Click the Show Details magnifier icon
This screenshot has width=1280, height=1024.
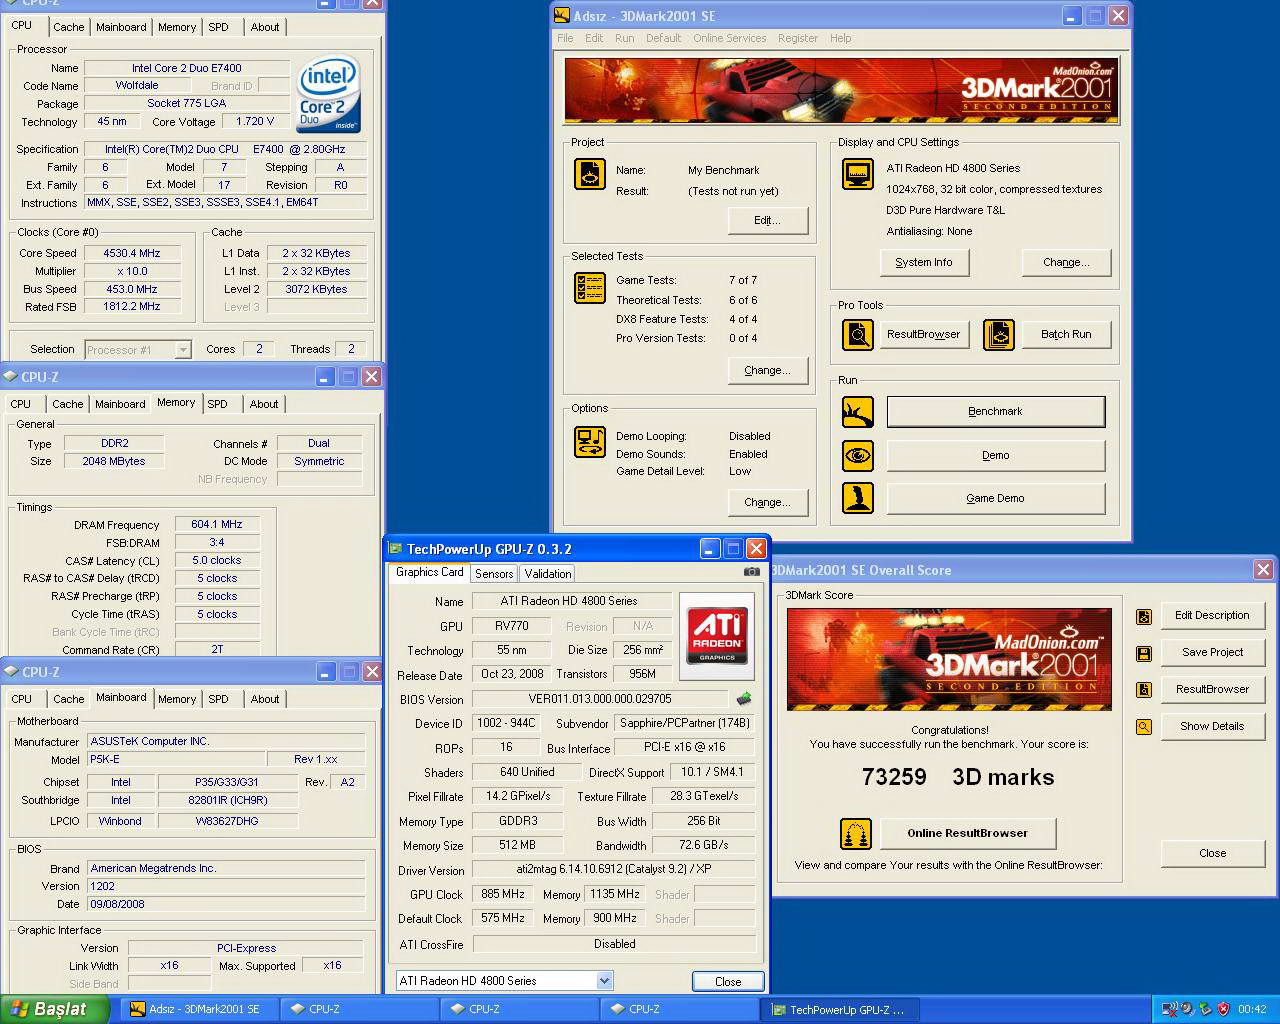click(x=1144, y=727)
